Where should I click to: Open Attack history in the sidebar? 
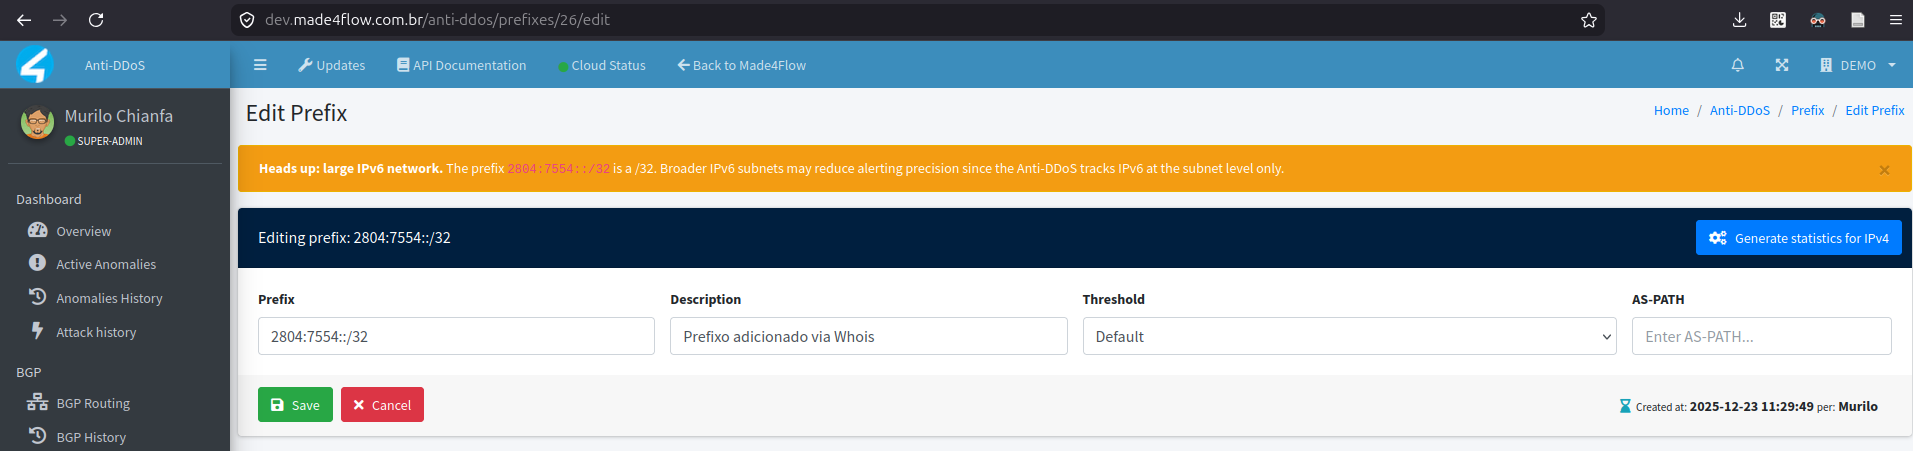coord(82,332)
